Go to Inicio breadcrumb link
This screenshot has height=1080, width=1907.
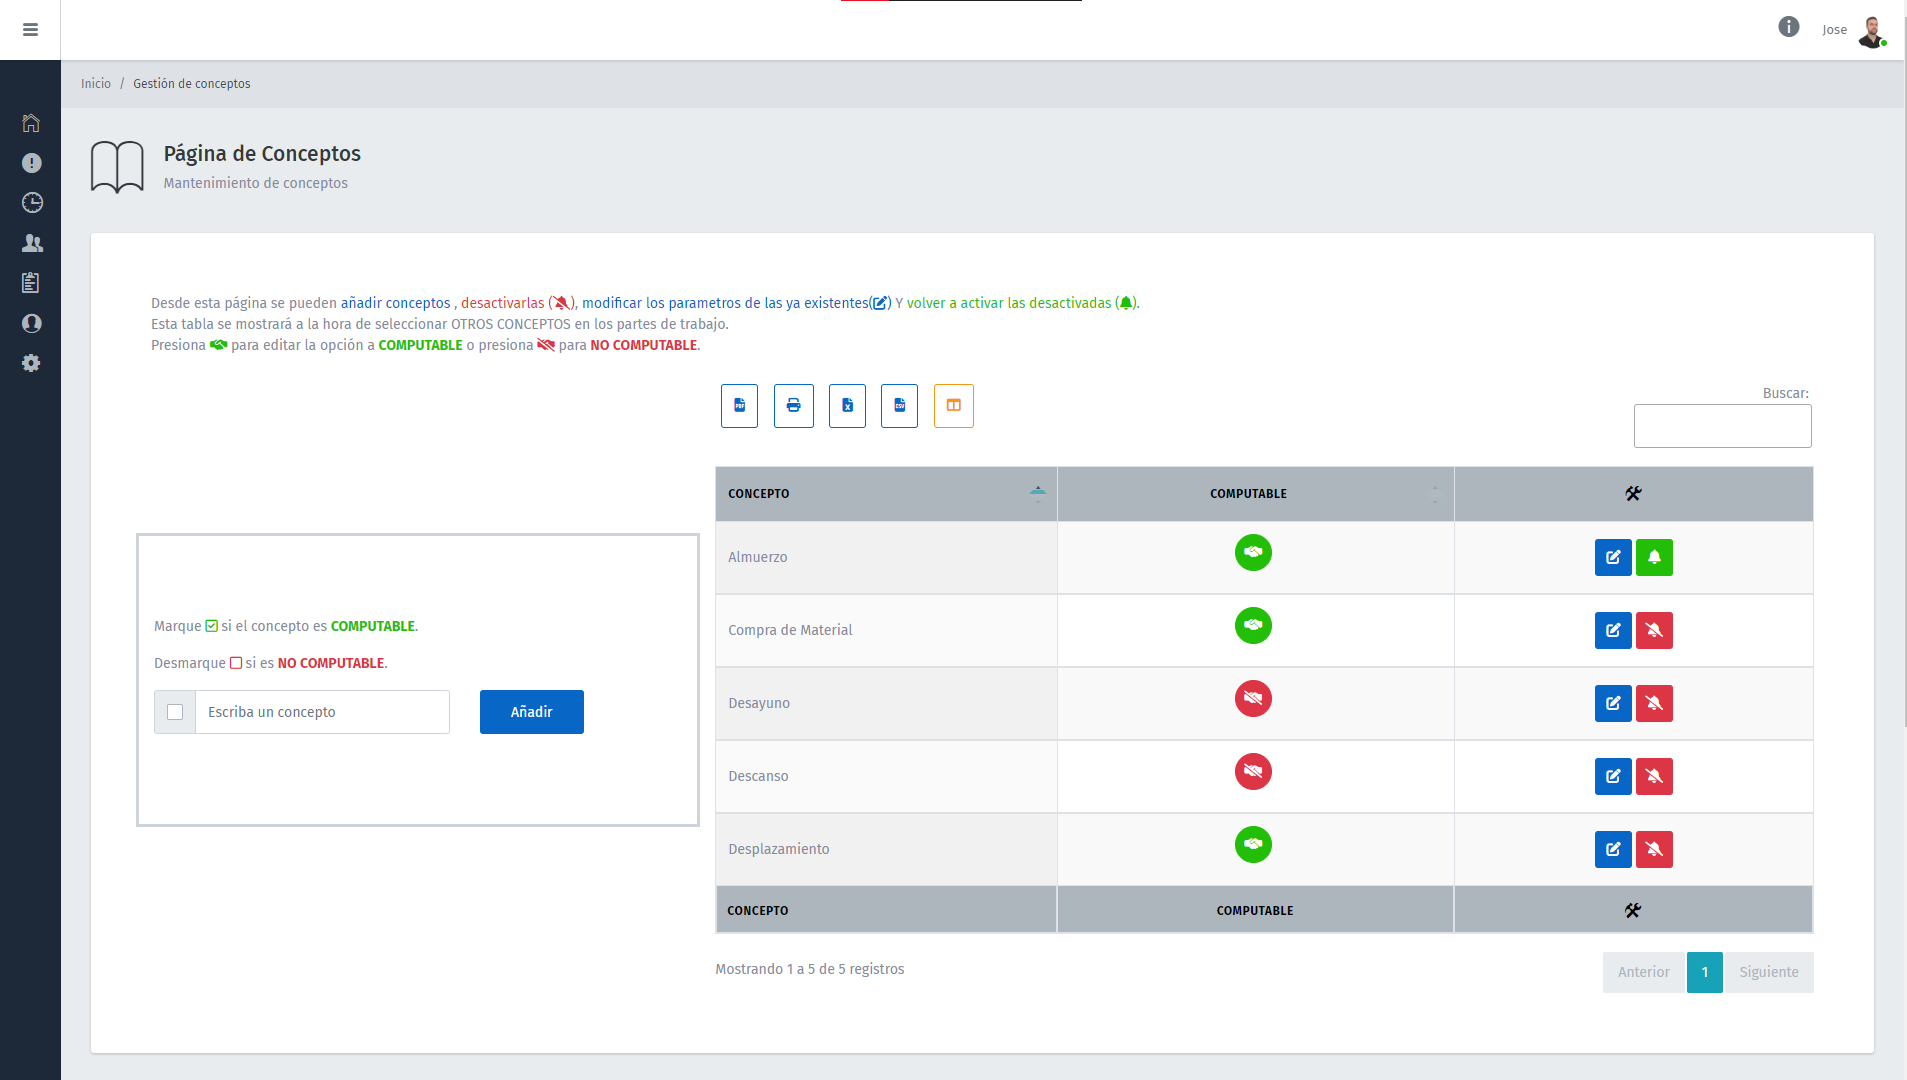96,84
